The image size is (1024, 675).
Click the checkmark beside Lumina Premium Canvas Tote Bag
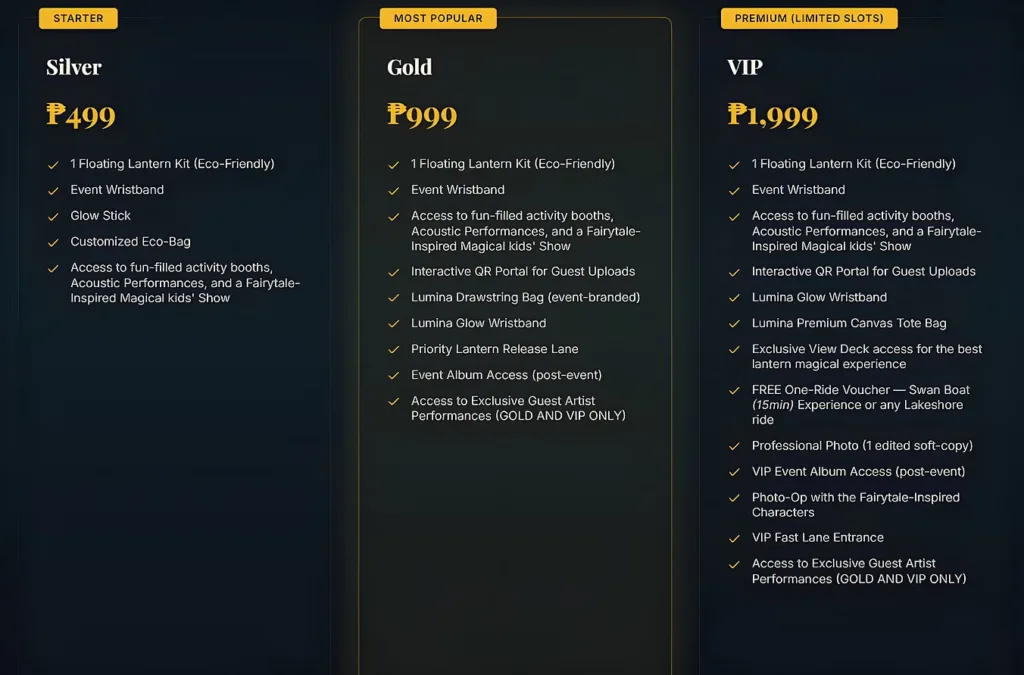735,324
